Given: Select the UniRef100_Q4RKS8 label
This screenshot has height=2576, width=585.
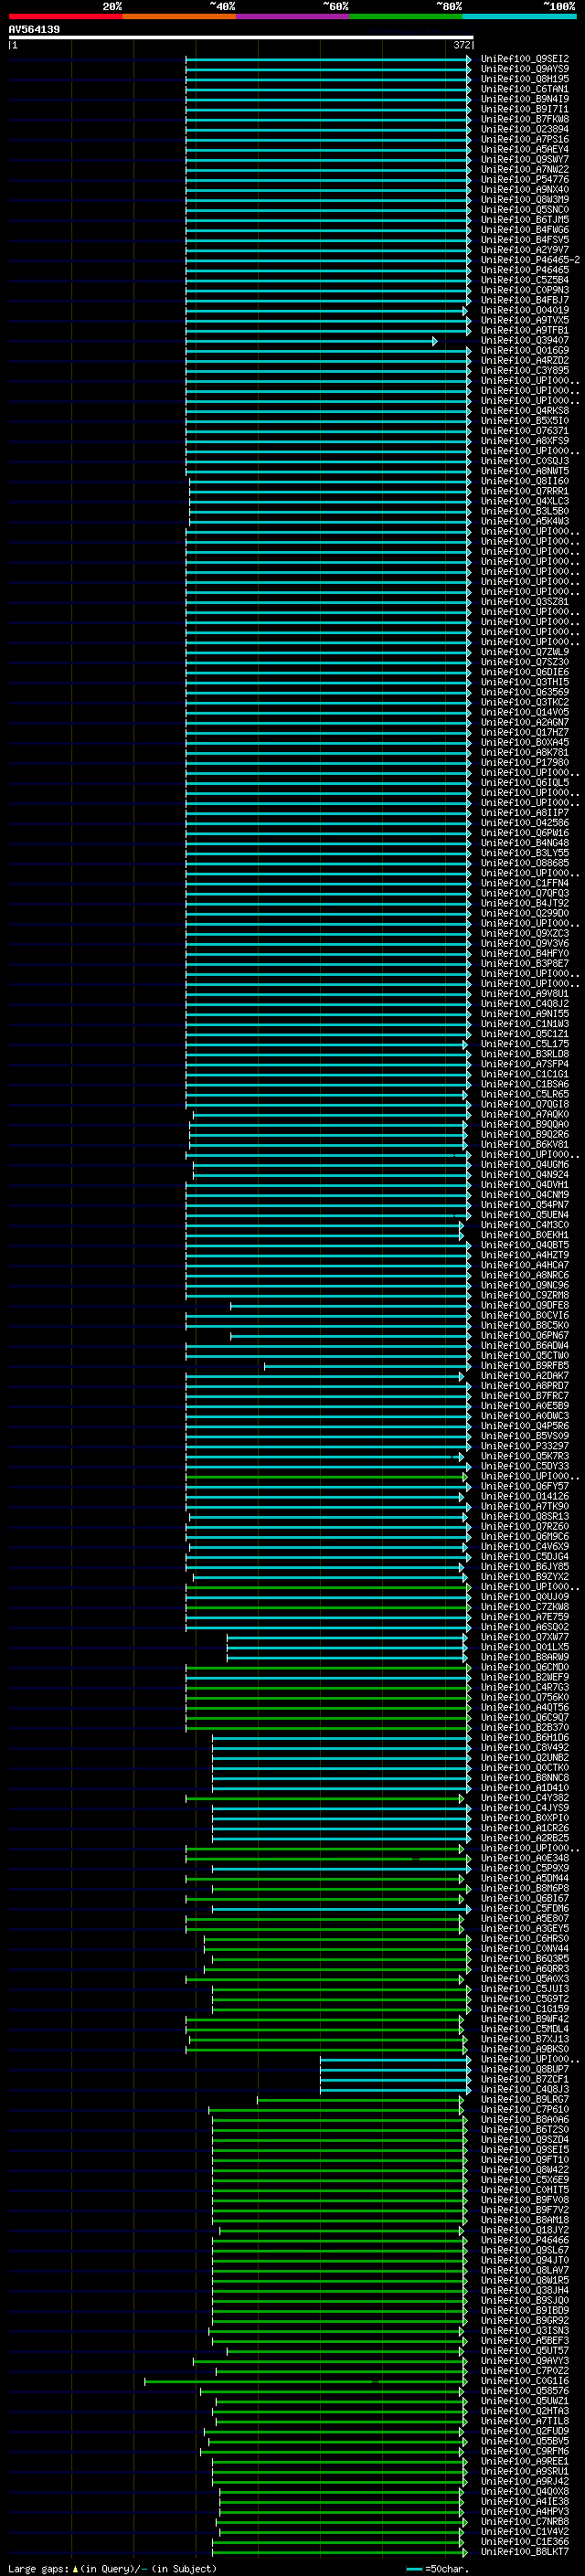Looking at the screenshot, I should click(x=525, y=411).
